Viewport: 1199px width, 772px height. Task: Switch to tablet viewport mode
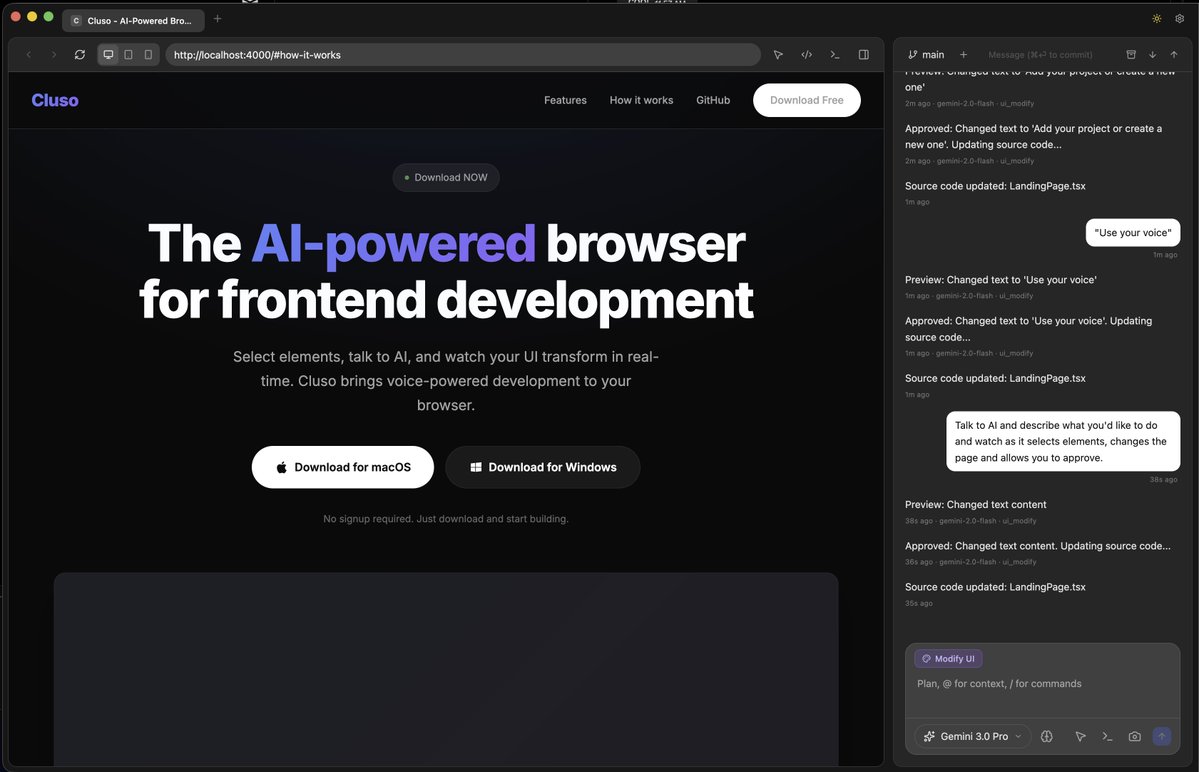[x=128, y=55]
